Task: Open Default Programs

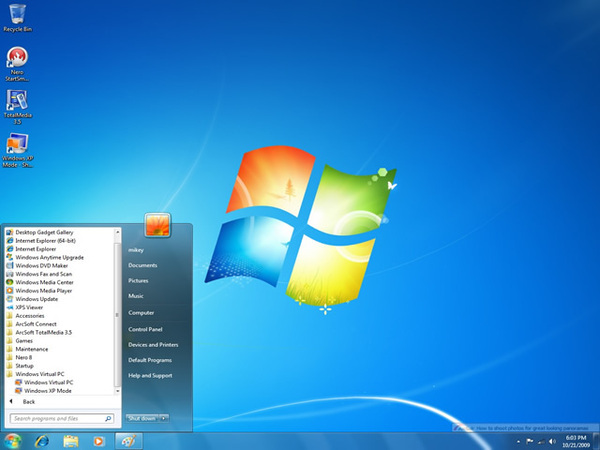Action: coord(150,360)
